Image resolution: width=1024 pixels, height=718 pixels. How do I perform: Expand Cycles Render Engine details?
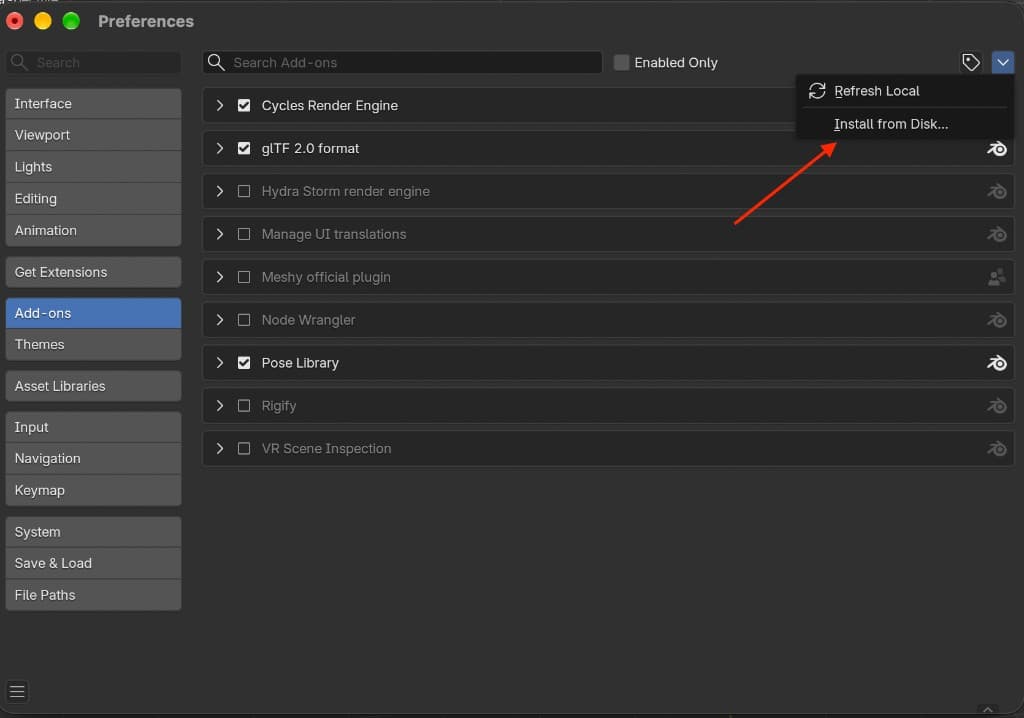coord(220,105)
